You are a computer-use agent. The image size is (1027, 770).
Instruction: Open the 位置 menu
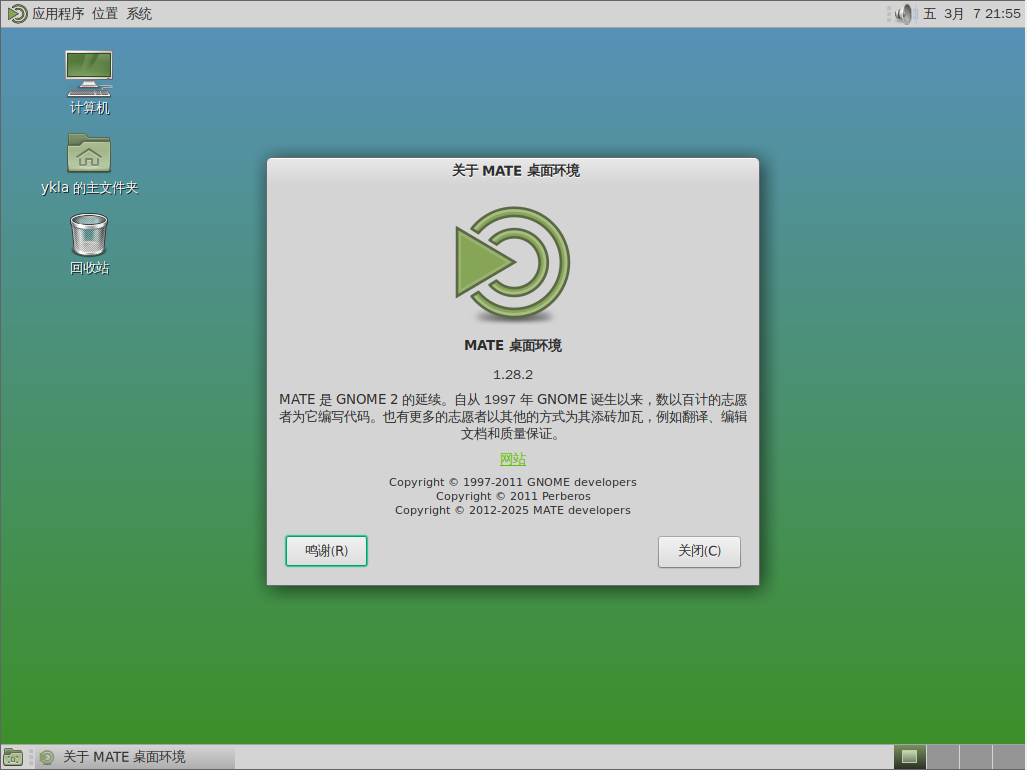click(105, 14)
